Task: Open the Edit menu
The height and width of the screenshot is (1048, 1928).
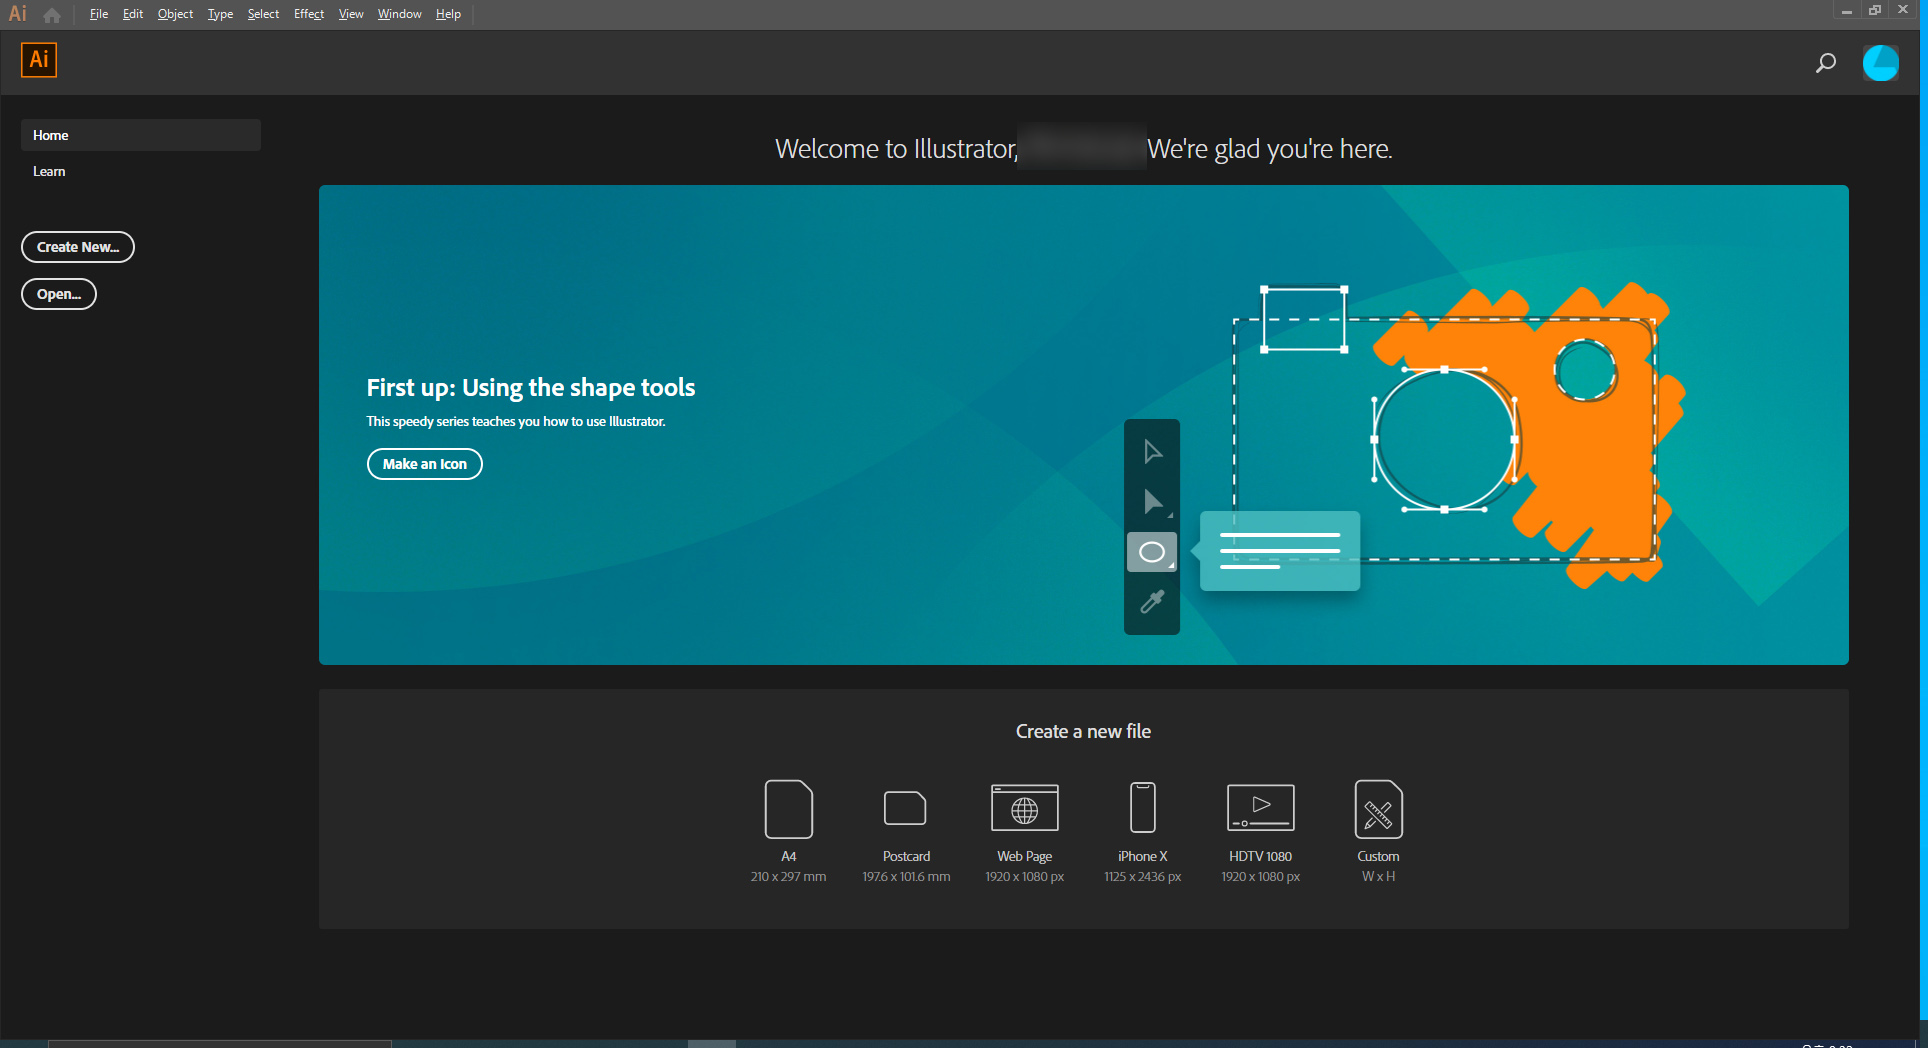Action: pos(133,14)
